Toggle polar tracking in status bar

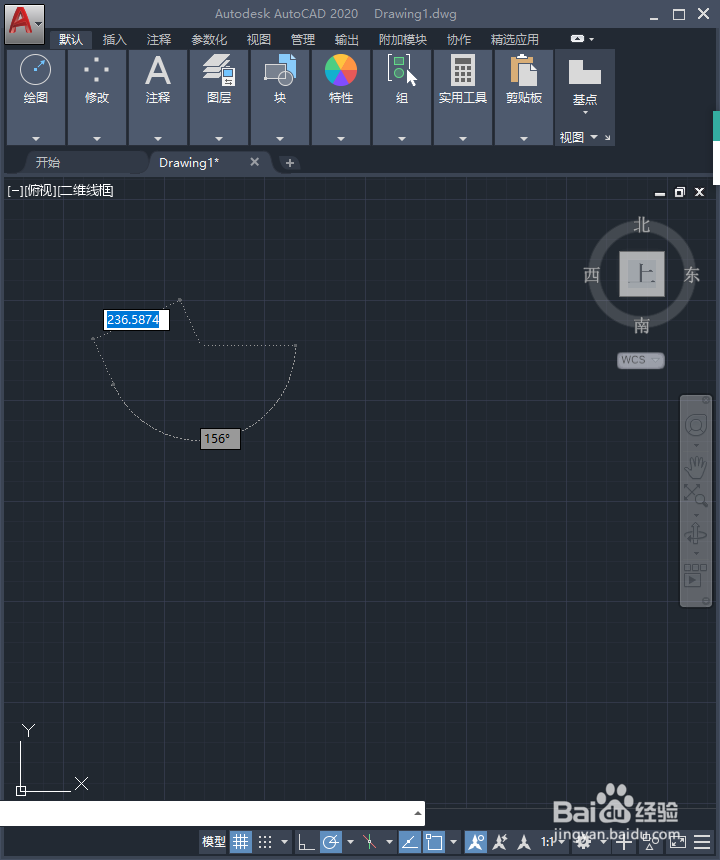pyautogui.click(x=331, y=841)
